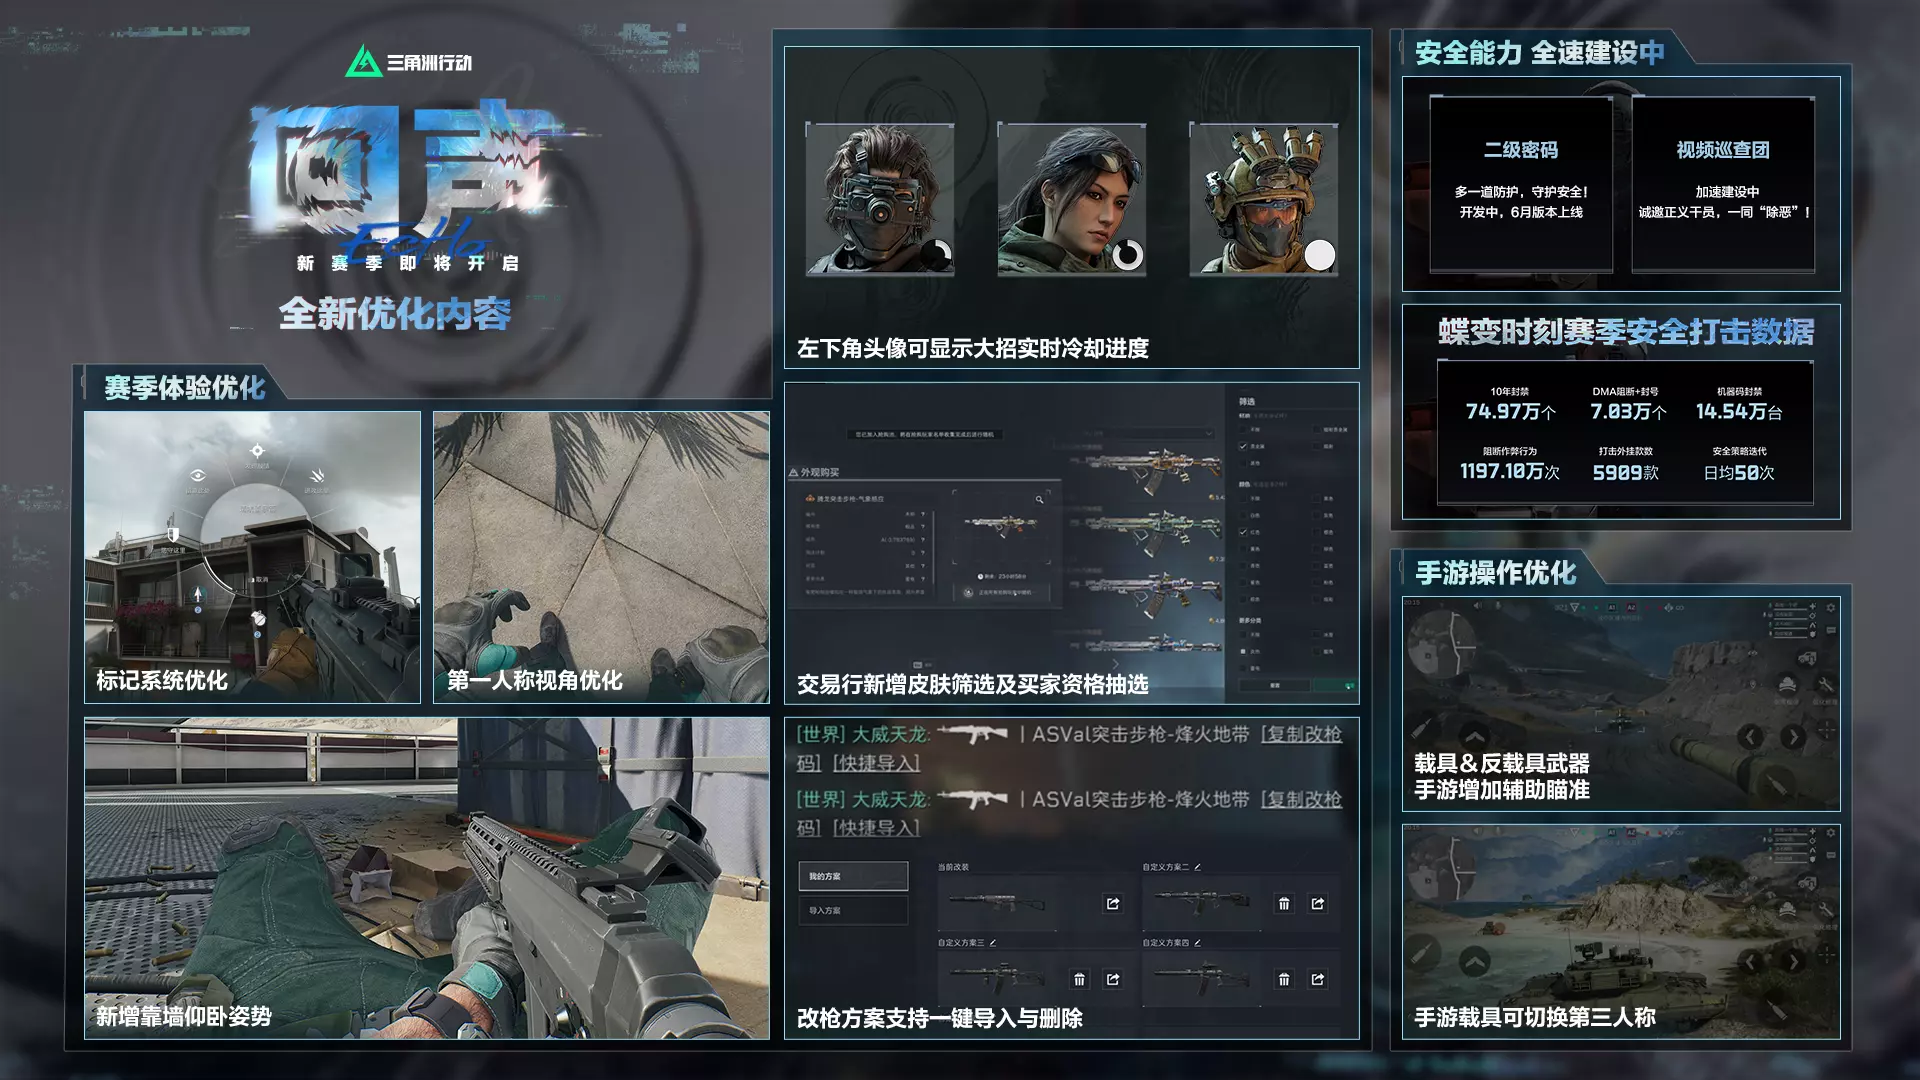Tap upward chevron button in lower tank screenshot
1920x1080 pixels.
tap(1475, 963)
